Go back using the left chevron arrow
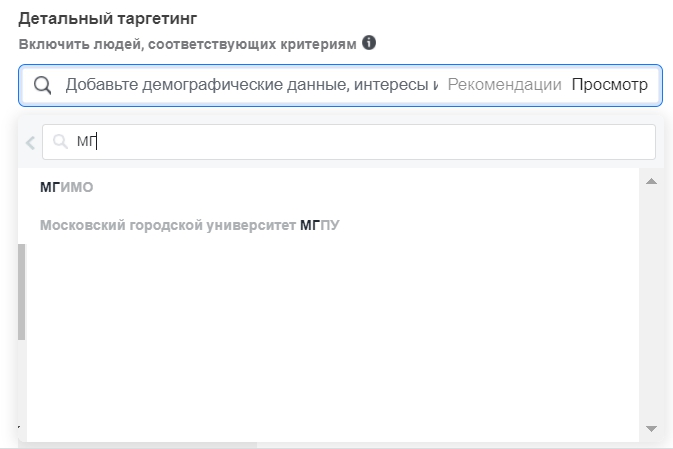 (x=30, y=143)
